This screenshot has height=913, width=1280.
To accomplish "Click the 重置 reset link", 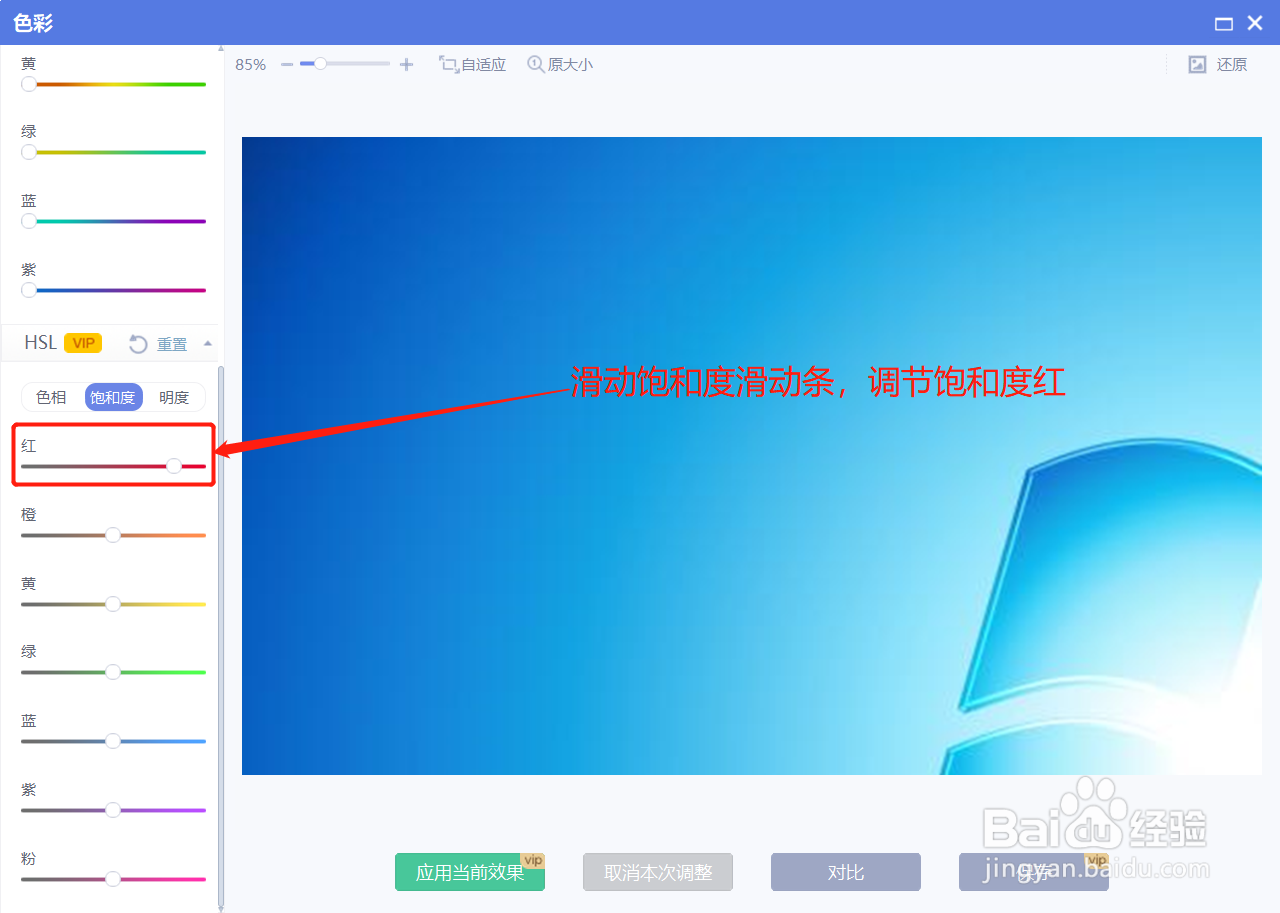I will coord(172,344).
